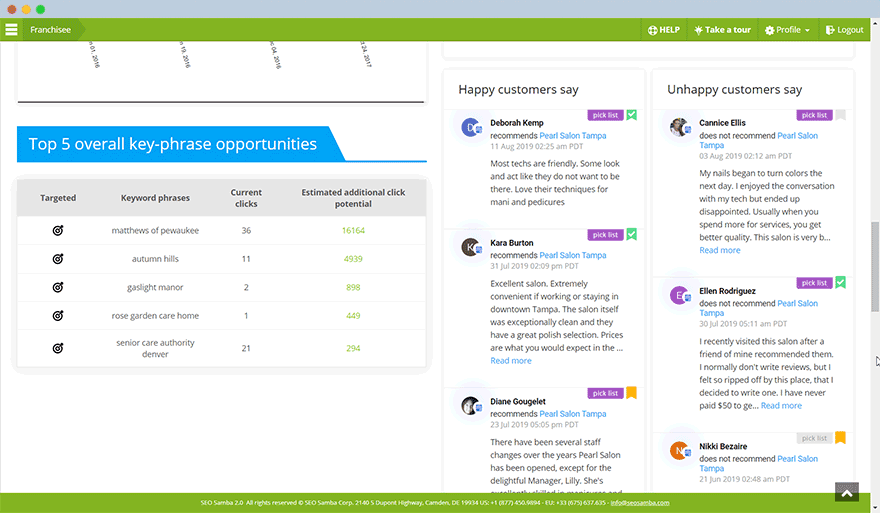The width and height of the screenshot is (880, 513).
Task: Click click potential value 294
Action: click(353, 348)
